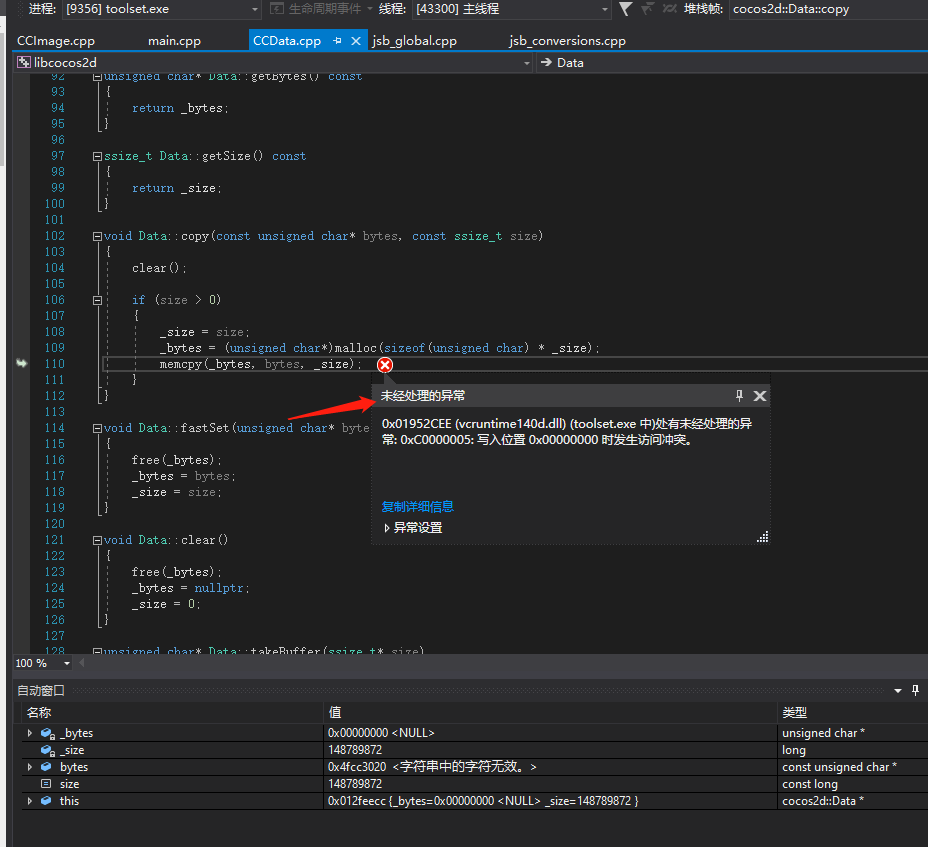Close the unhandled exception popup
Image resolution: width=928 pixels, height=847 pixels.
click(760, 396)
